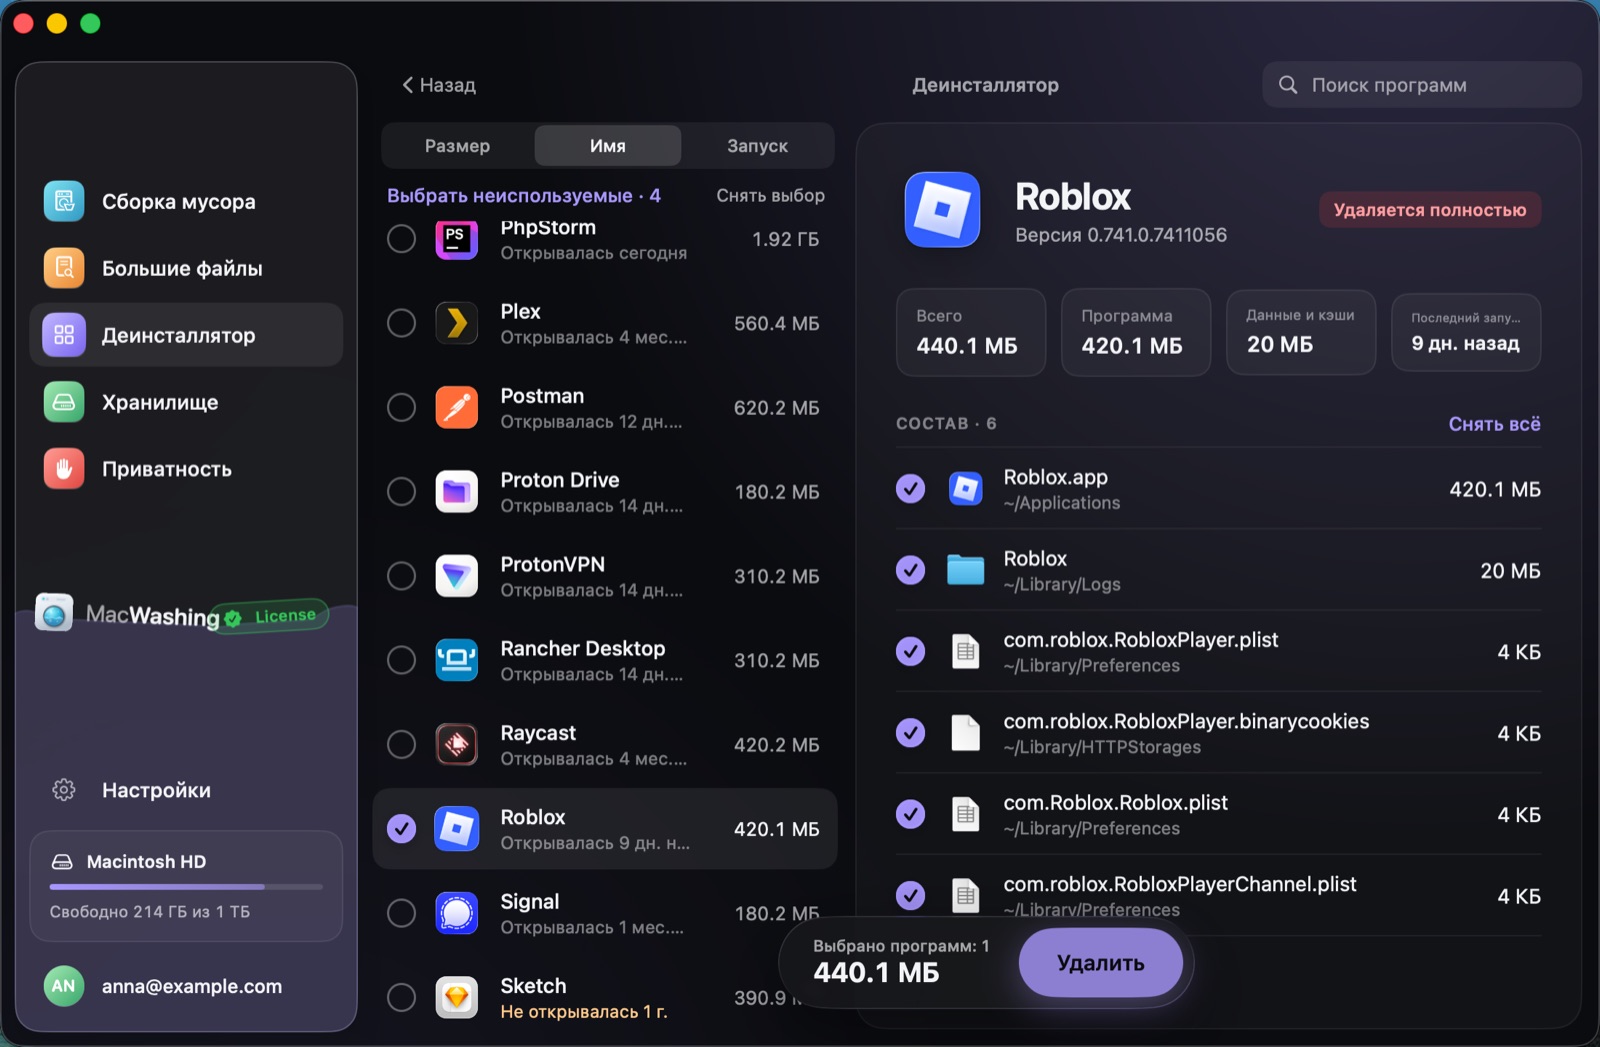Click the PhpStorm app icon
1600x1047 pixels.
(x=457, y=239)
